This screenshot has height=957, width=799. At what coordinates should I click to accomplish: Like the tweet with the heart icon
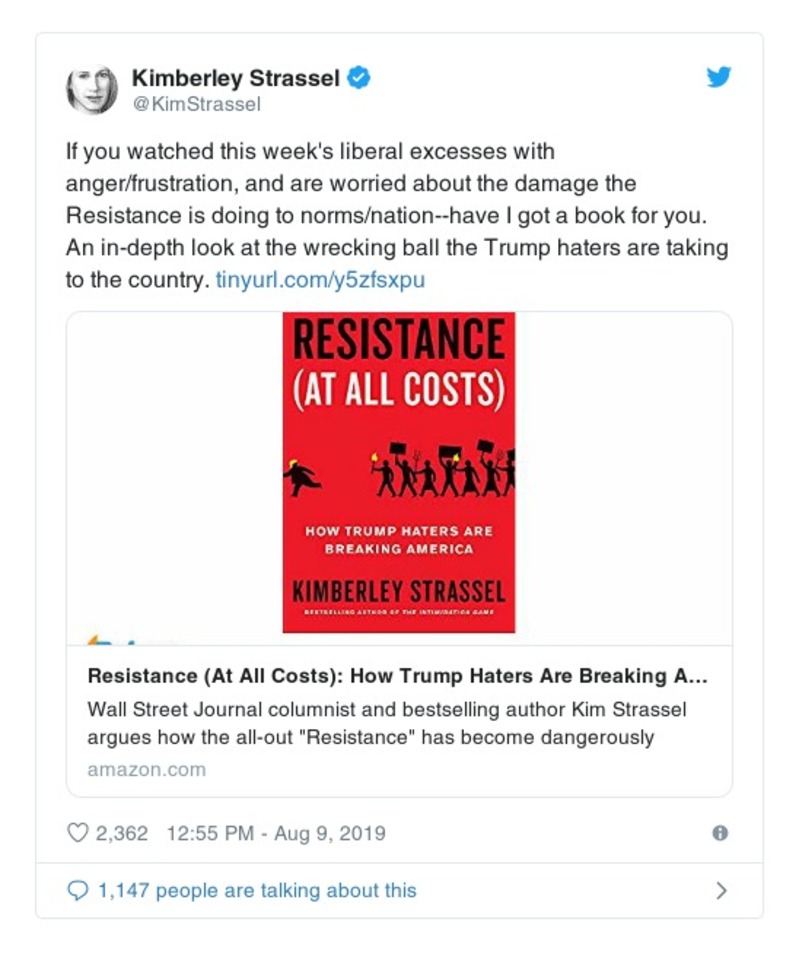pyautogui.click(x=77, y=833)
